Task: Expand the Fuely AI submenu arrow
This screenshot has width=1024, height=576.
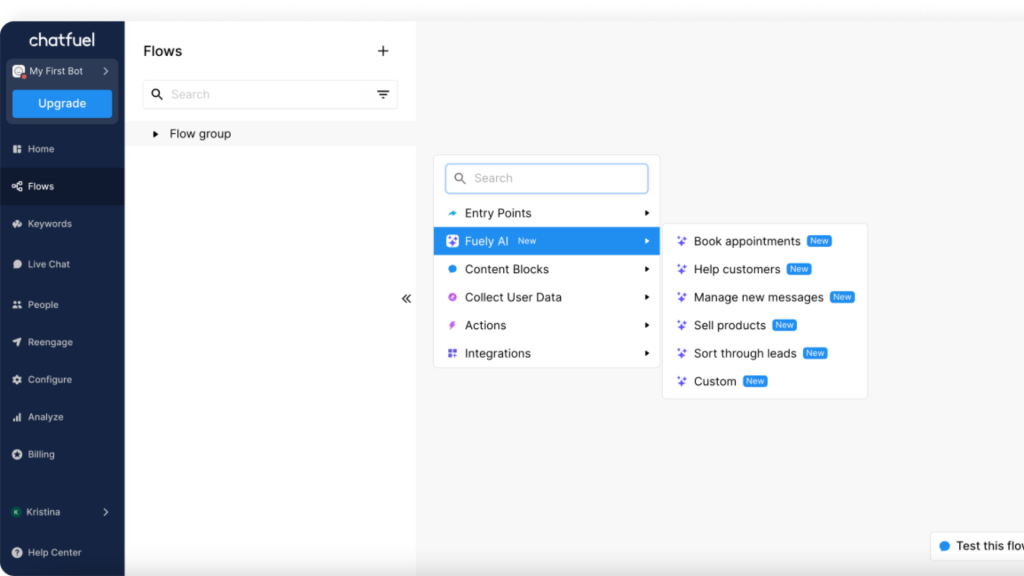Action: click(x=647, y=241)
